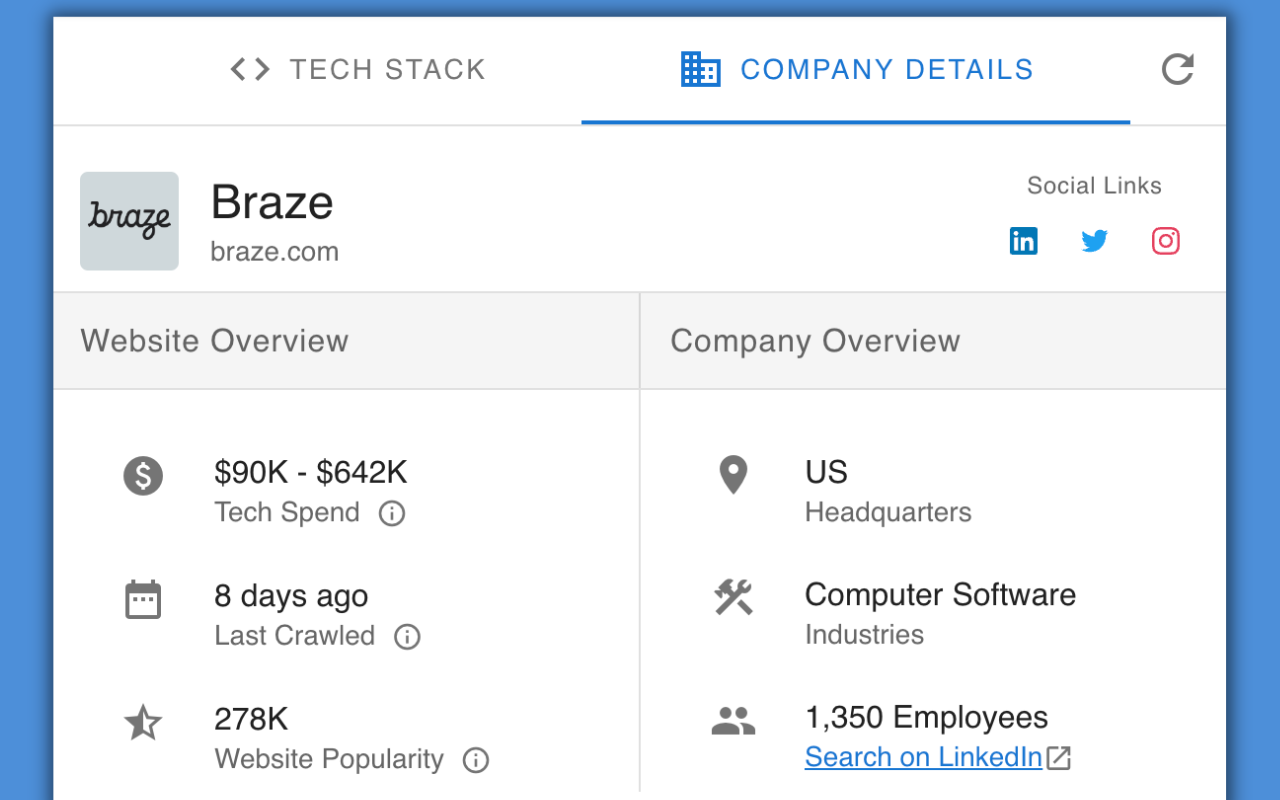
Task: Show Website Popularity info tooltip
Action: click(x=475, y=760)
